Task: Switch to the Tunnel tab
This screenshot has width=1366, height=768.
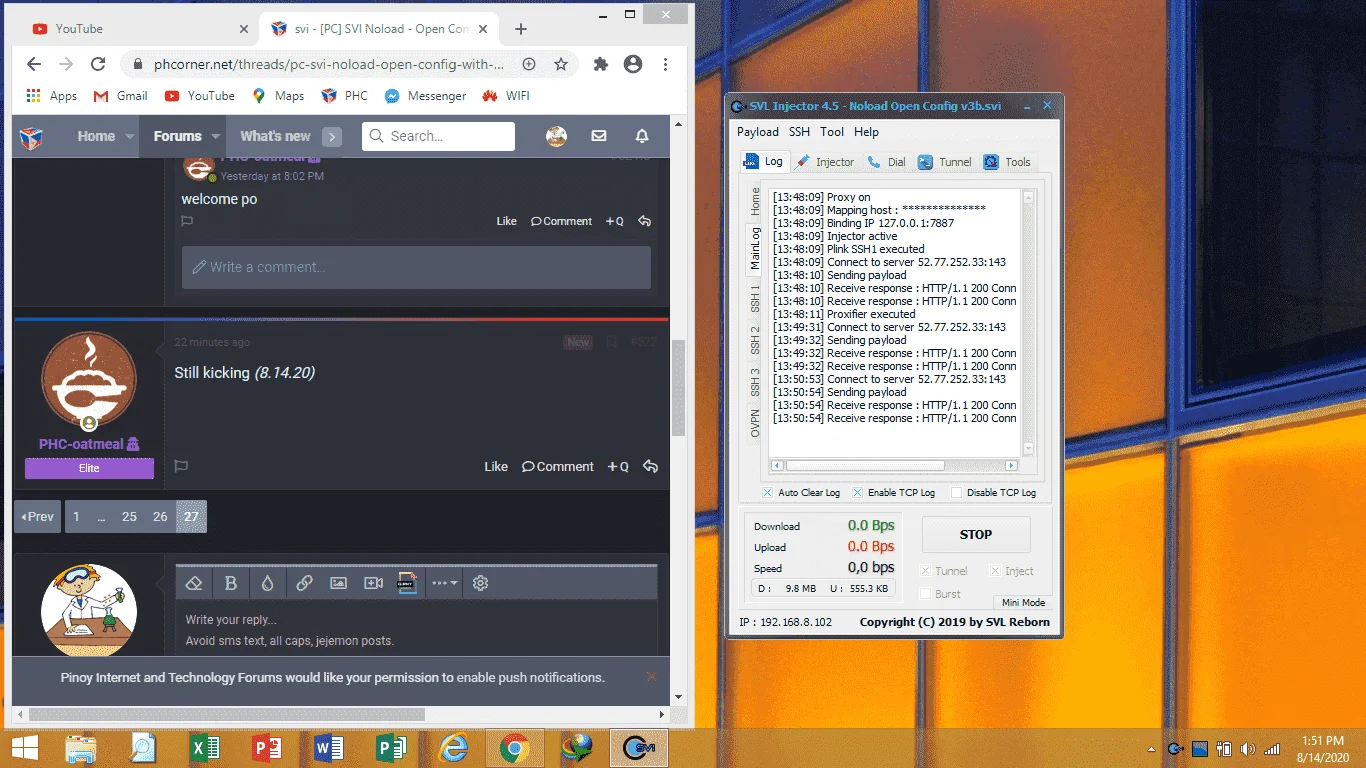Action: click(x=945, y=162)
